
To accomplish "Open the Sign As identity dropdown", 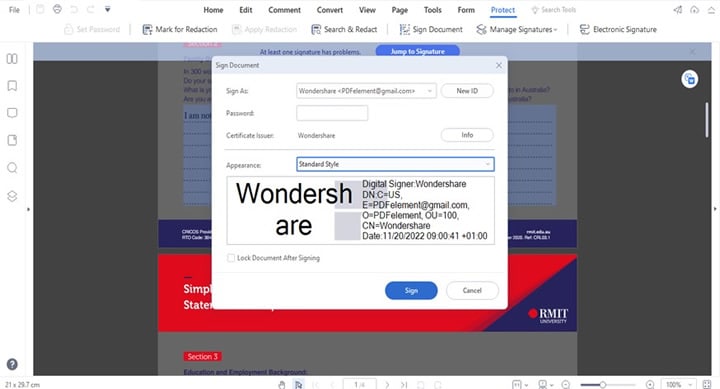I will (x=366, y=91).
